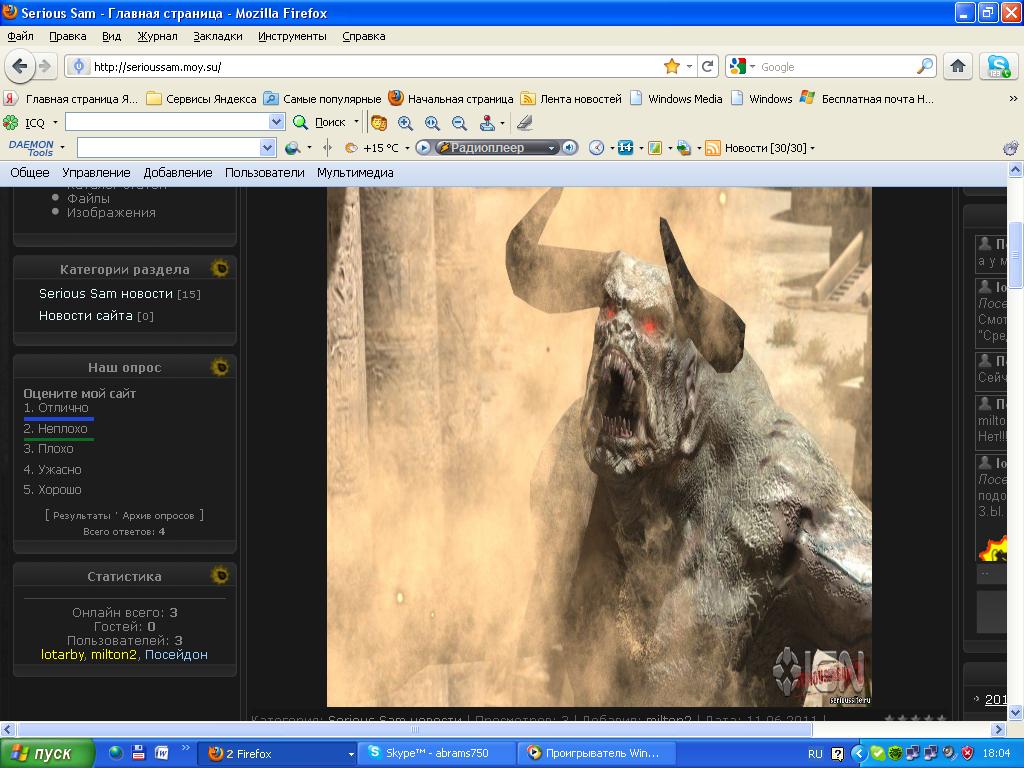Click the back navigation arrow
This screenshot has height=768, width=1024.
[19, 66]
